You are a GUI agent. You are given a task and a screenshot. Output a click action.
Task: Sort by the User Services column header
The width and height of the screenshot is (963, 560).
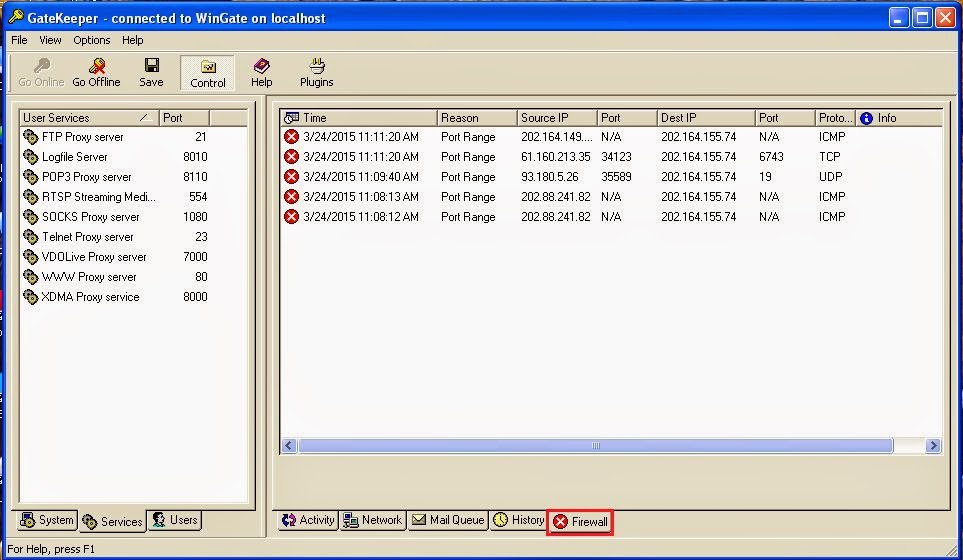[x=89, y=118]
